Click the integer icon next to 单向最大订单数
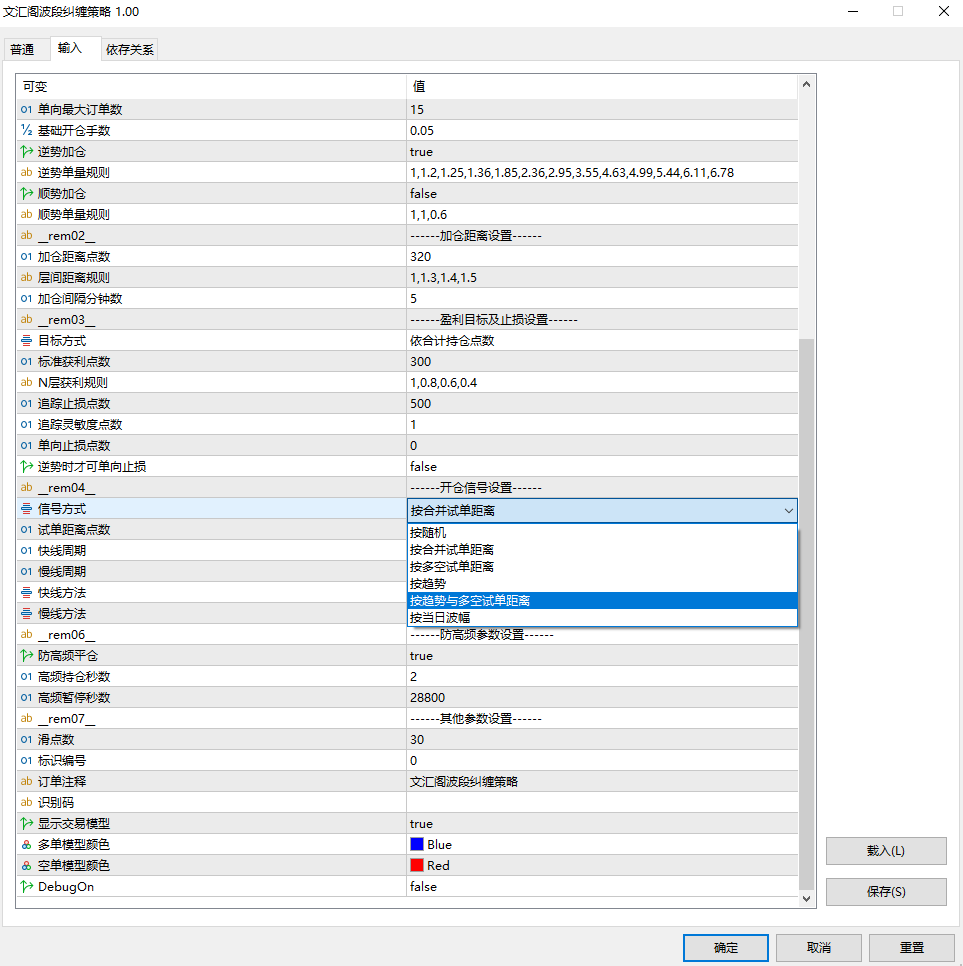Screen dimensions: 963x966 [x=27, y=110]
